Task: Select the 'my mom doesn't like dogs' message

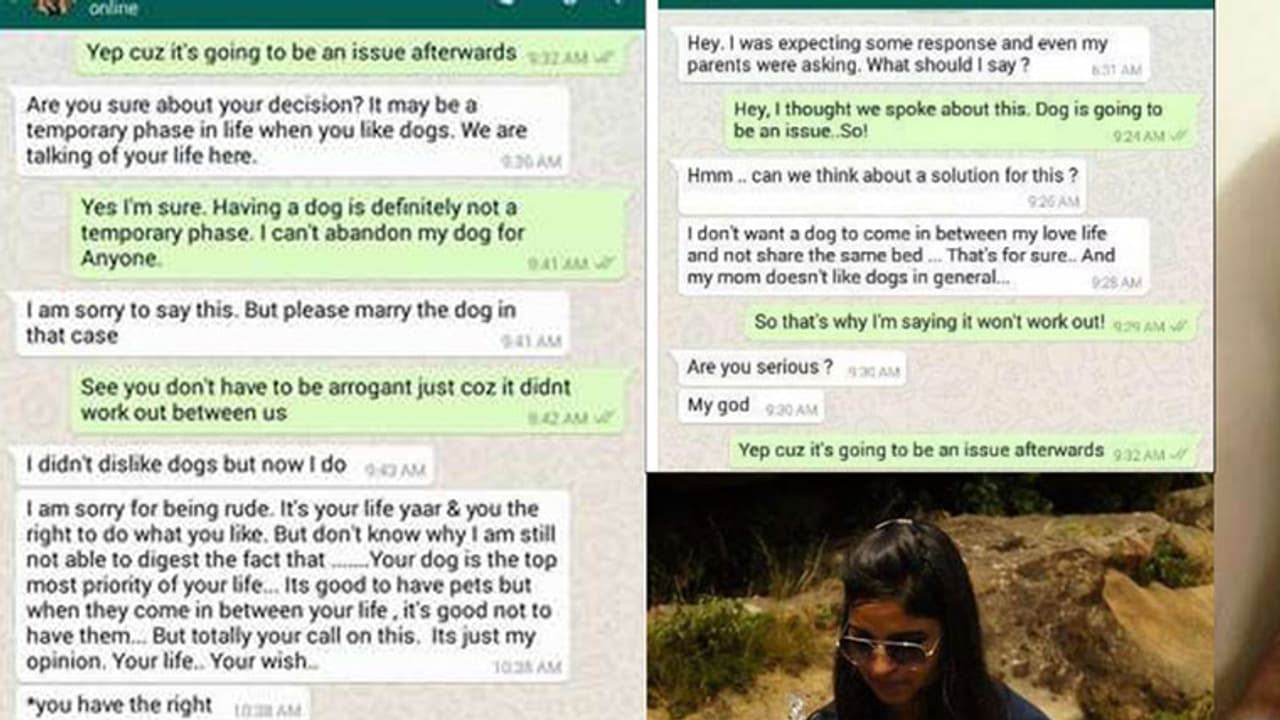Action: pyautogui.click(x=914, y=257)
